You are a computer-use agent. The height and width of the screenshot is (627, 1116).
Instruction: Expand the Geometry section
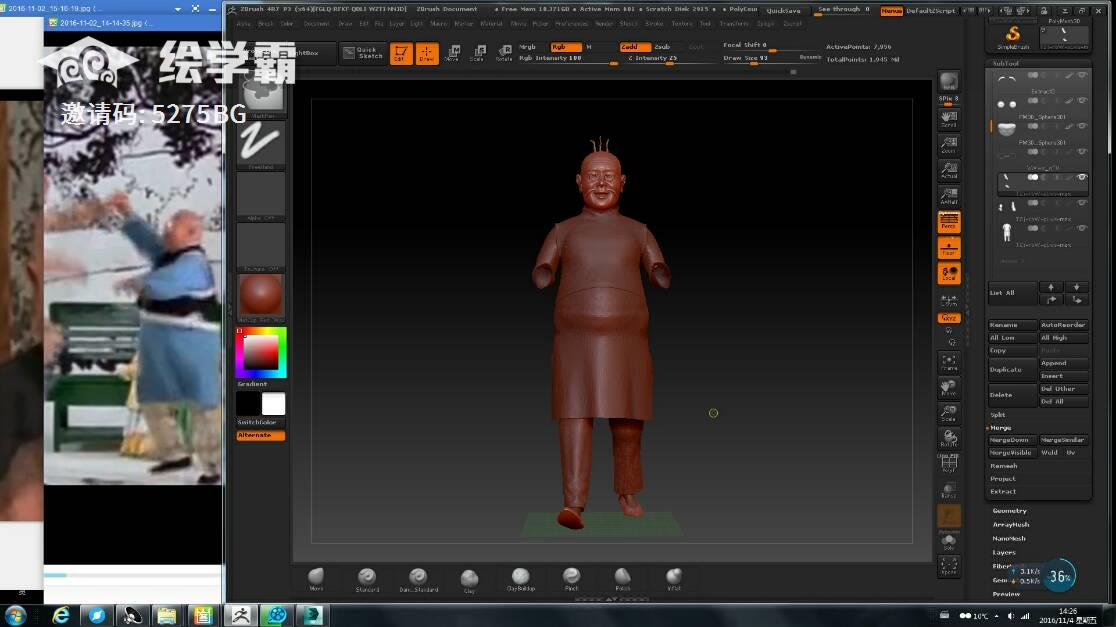1009,511
